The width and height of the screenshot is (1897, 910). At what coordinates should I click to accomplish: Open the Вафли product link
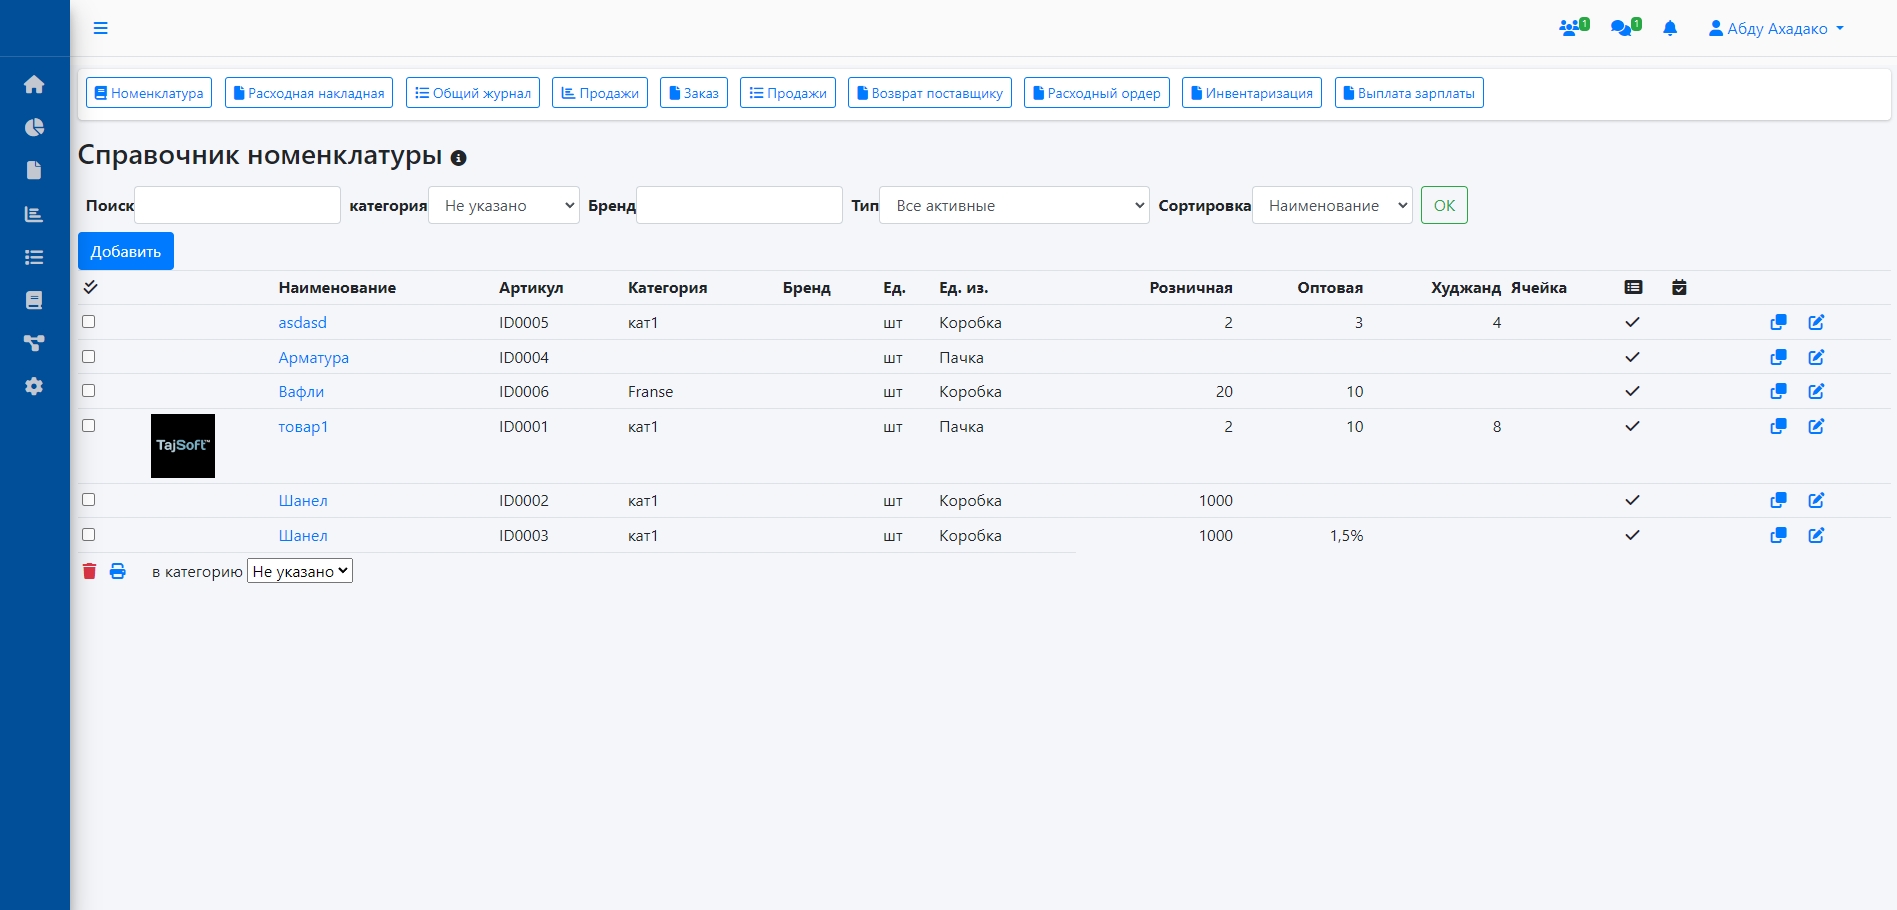point(301,392)
